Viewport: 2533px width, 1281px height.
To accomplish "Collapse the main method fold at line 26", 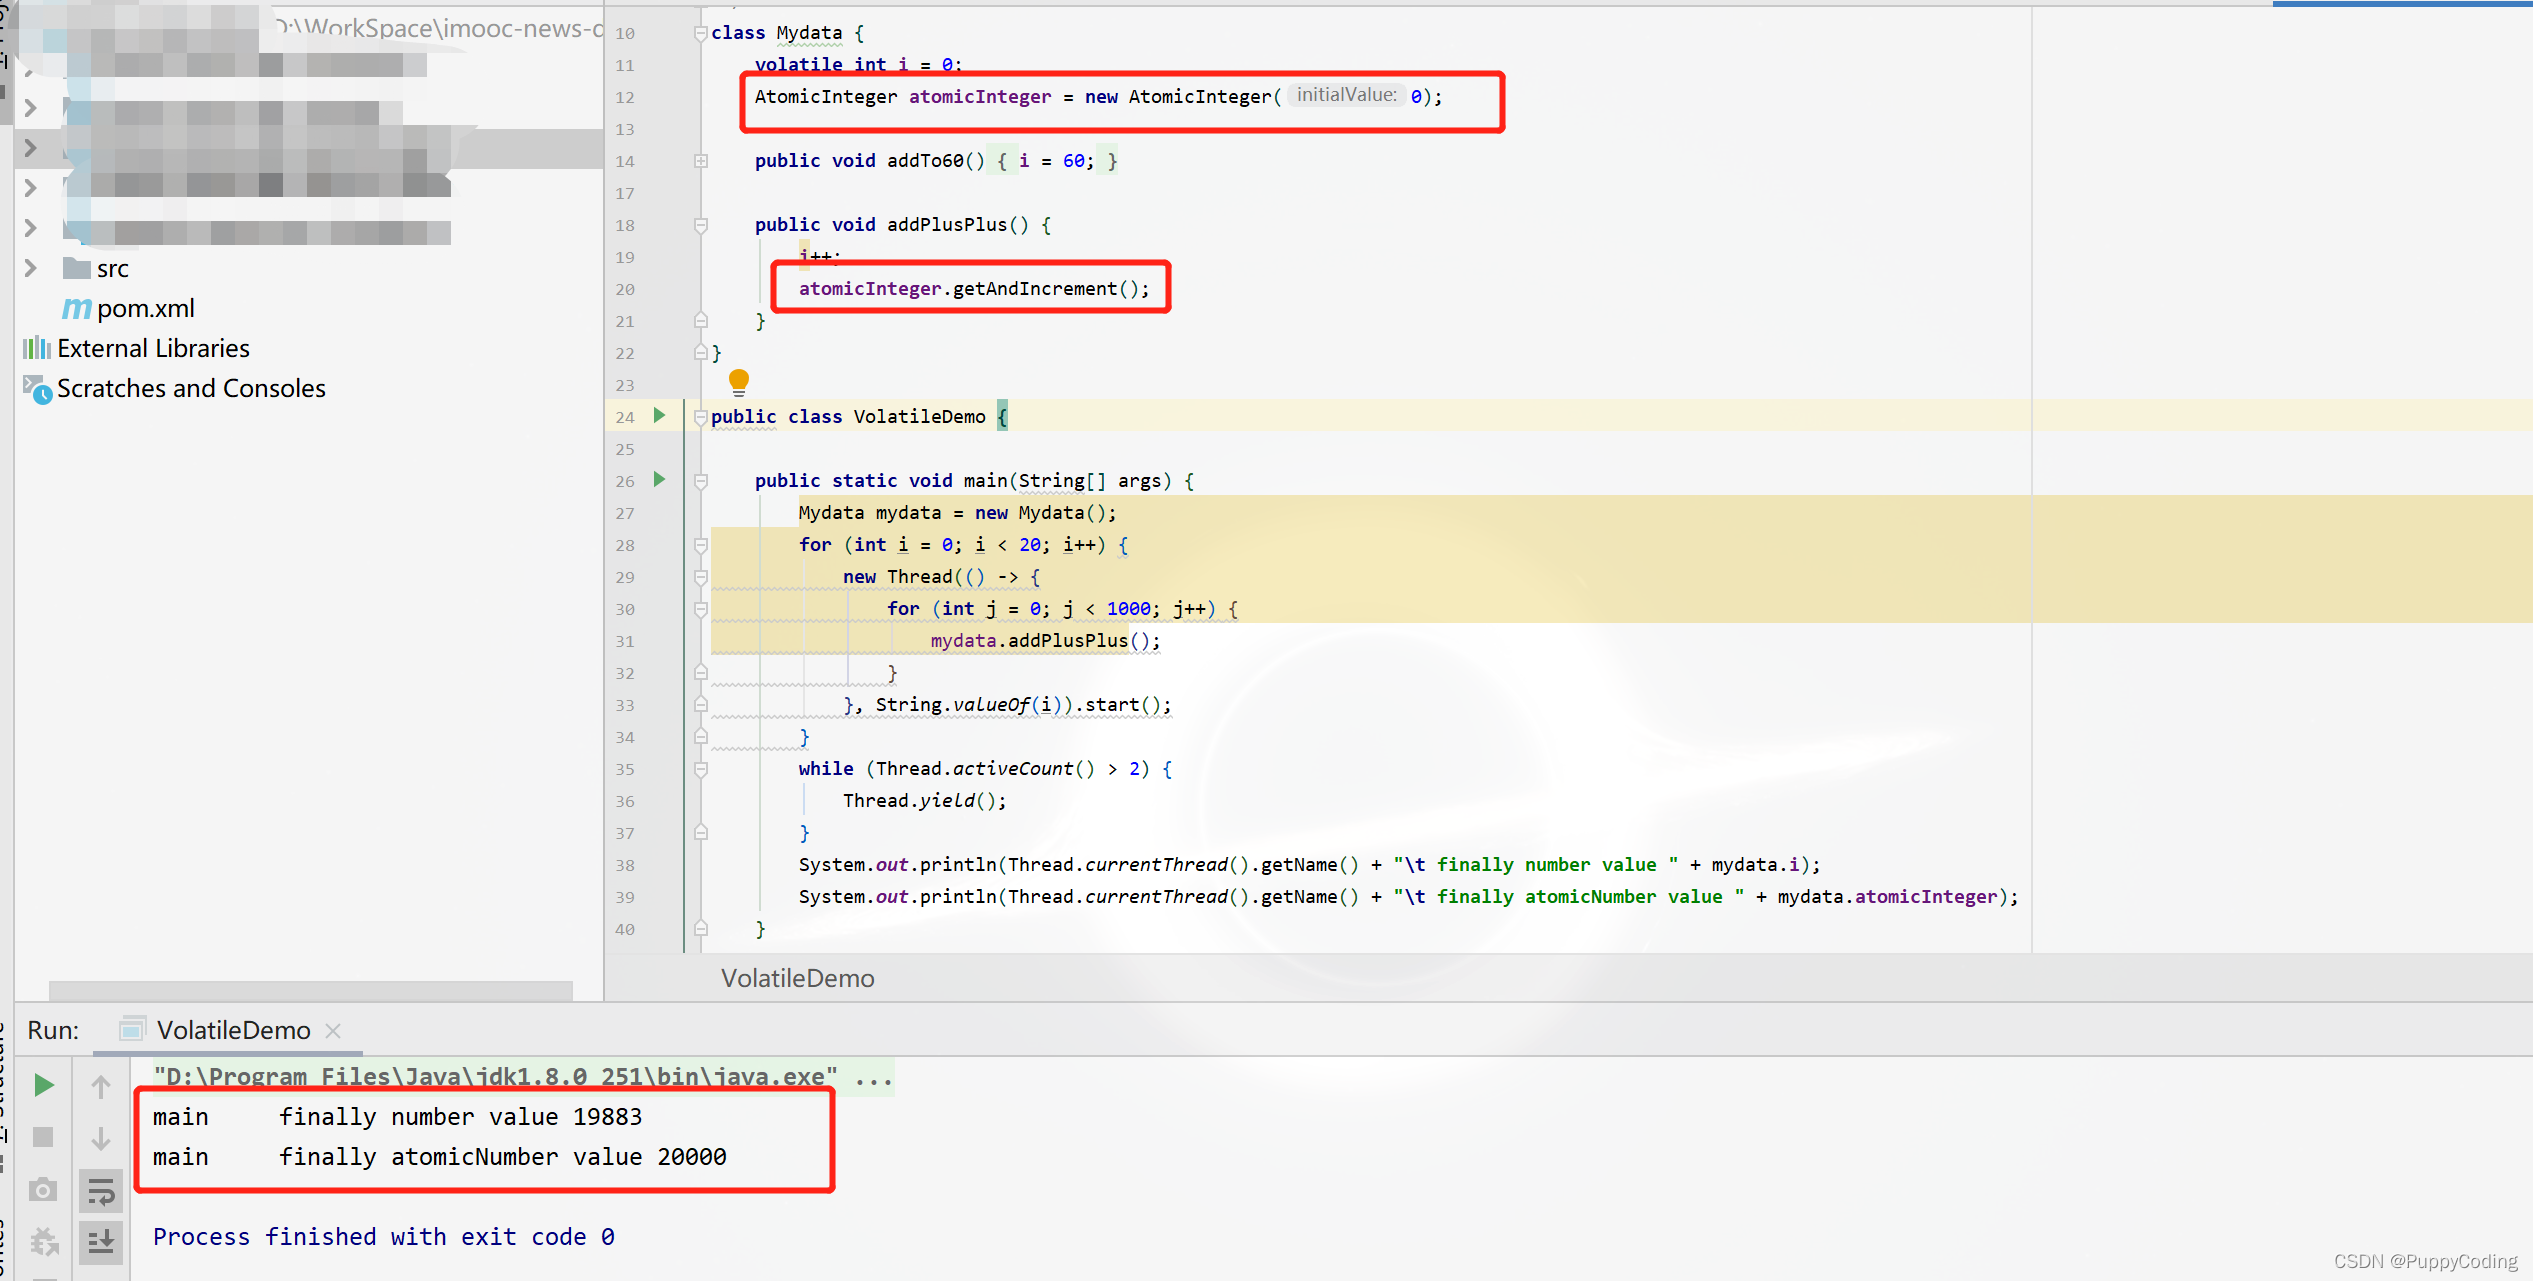I will click(699, 480).
